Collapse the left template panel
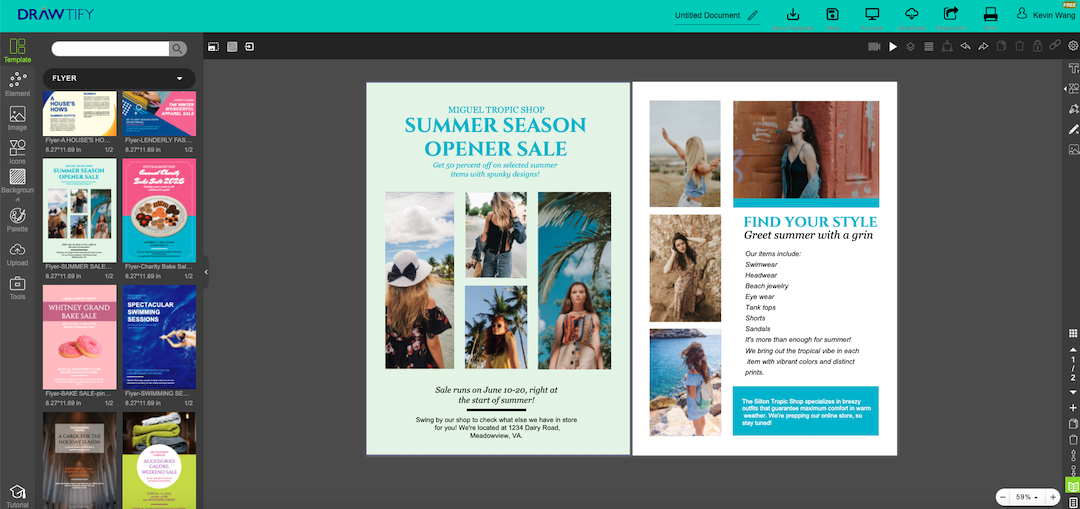1080x509 pixels. [x=205, y=273]
